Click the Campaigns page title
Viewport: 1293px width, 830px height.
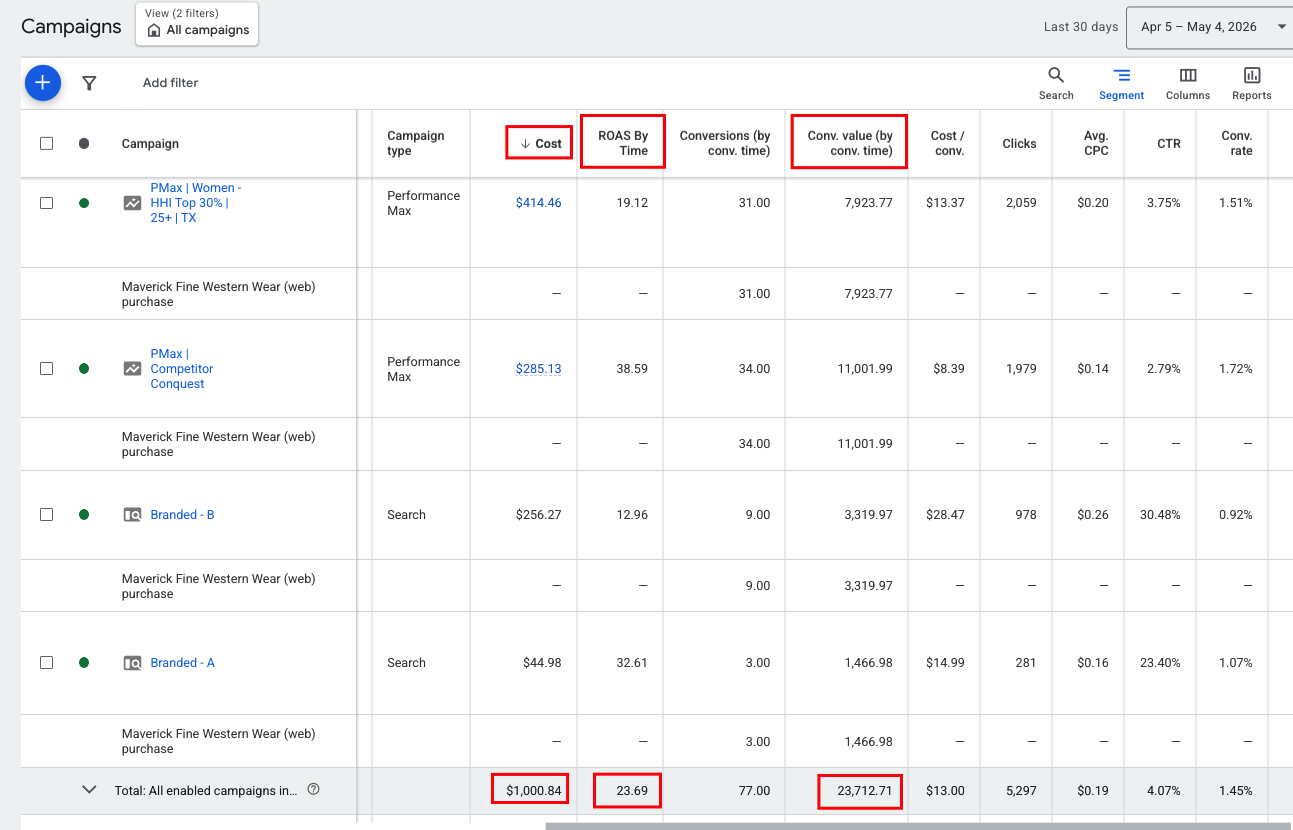click(71, 27)
